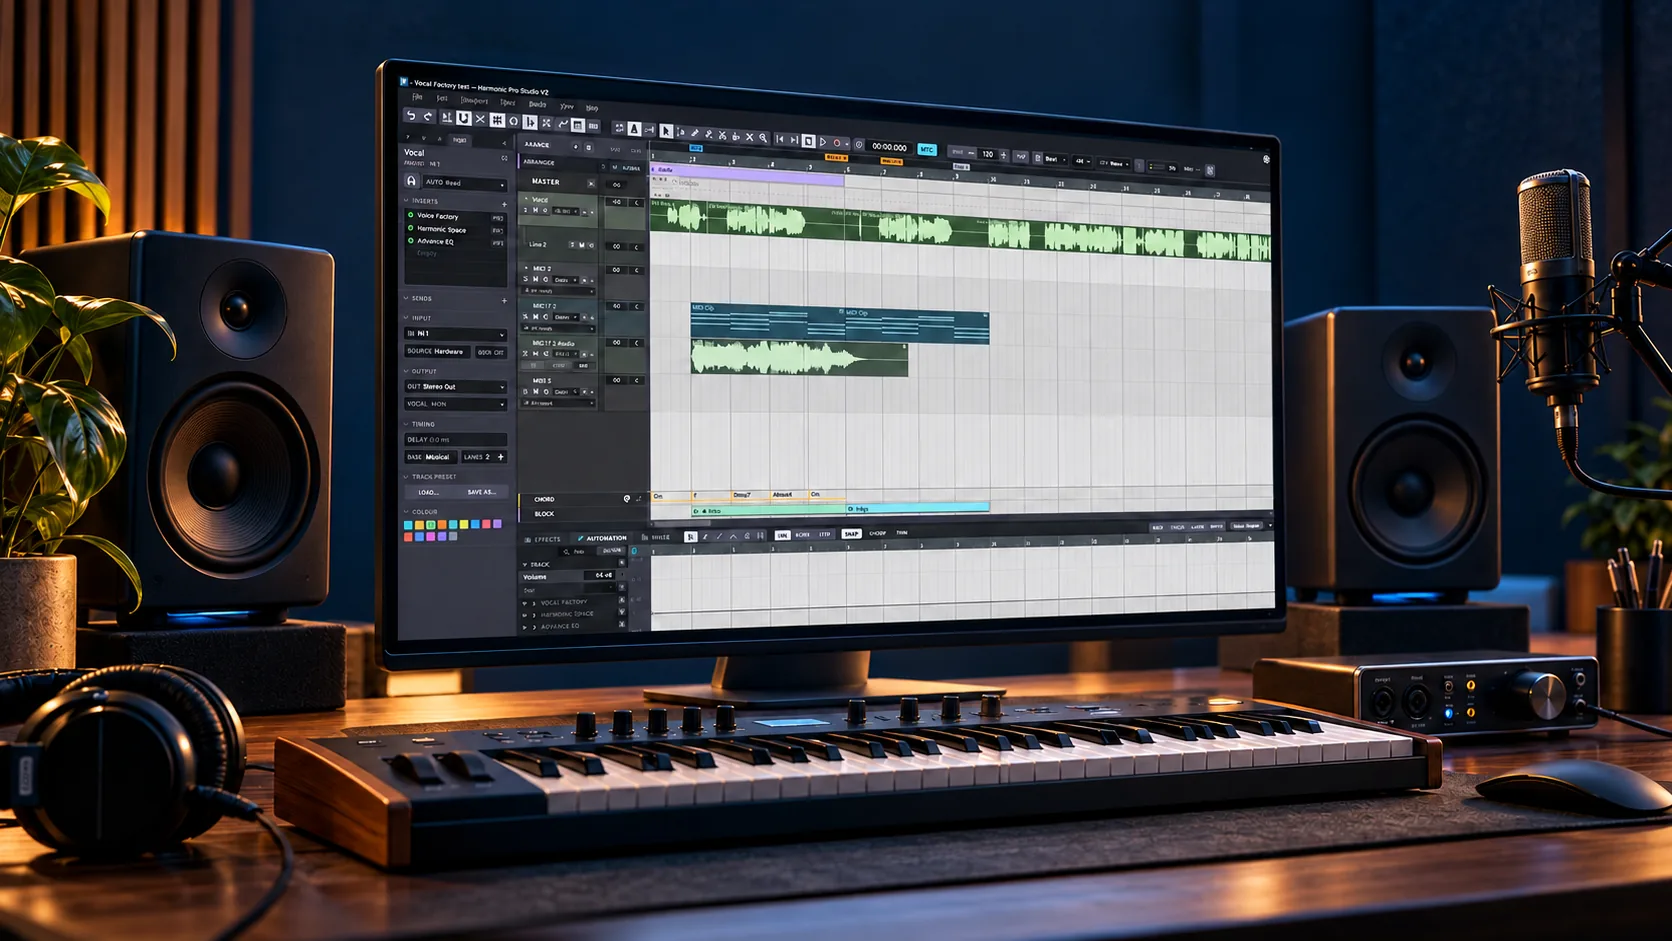This screenshot has height=941, width=1672.
Task: Click the MTC sync button
Action: pyautogui.click(x=927, y=150)
